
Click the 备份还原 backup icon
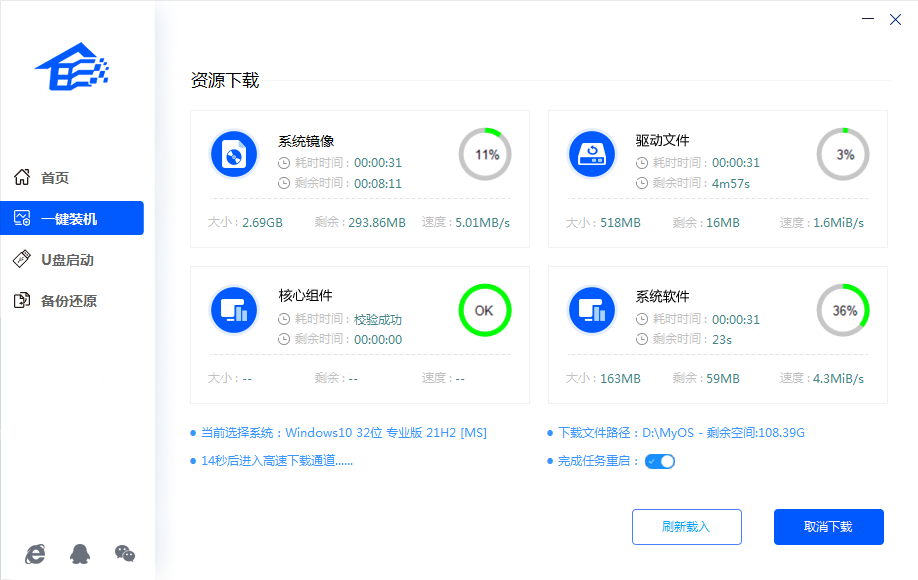pyautogui.click(x=22, y=300)
